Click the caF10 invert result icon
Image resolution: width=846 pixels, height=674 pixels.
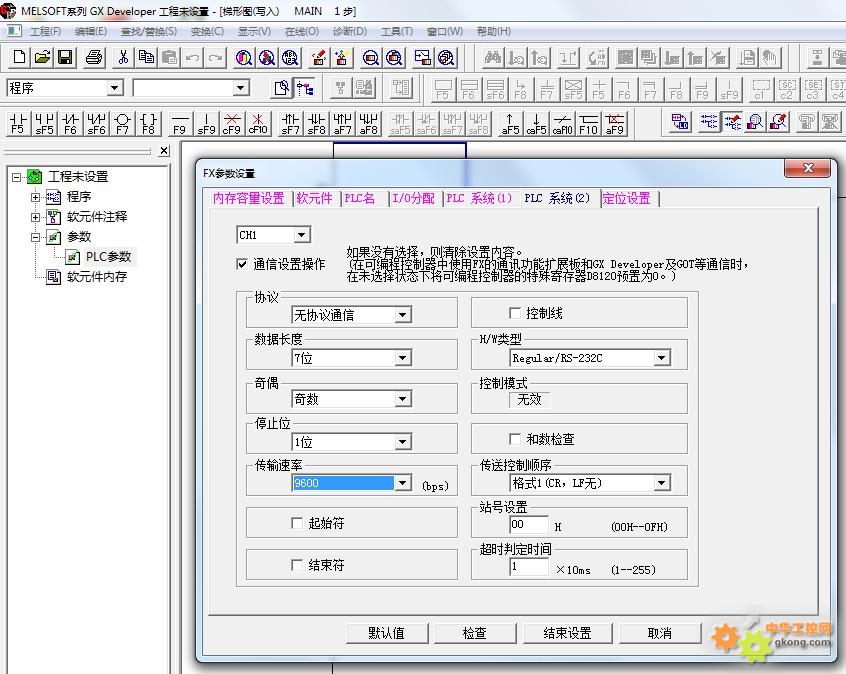click(x=562, y=124)
